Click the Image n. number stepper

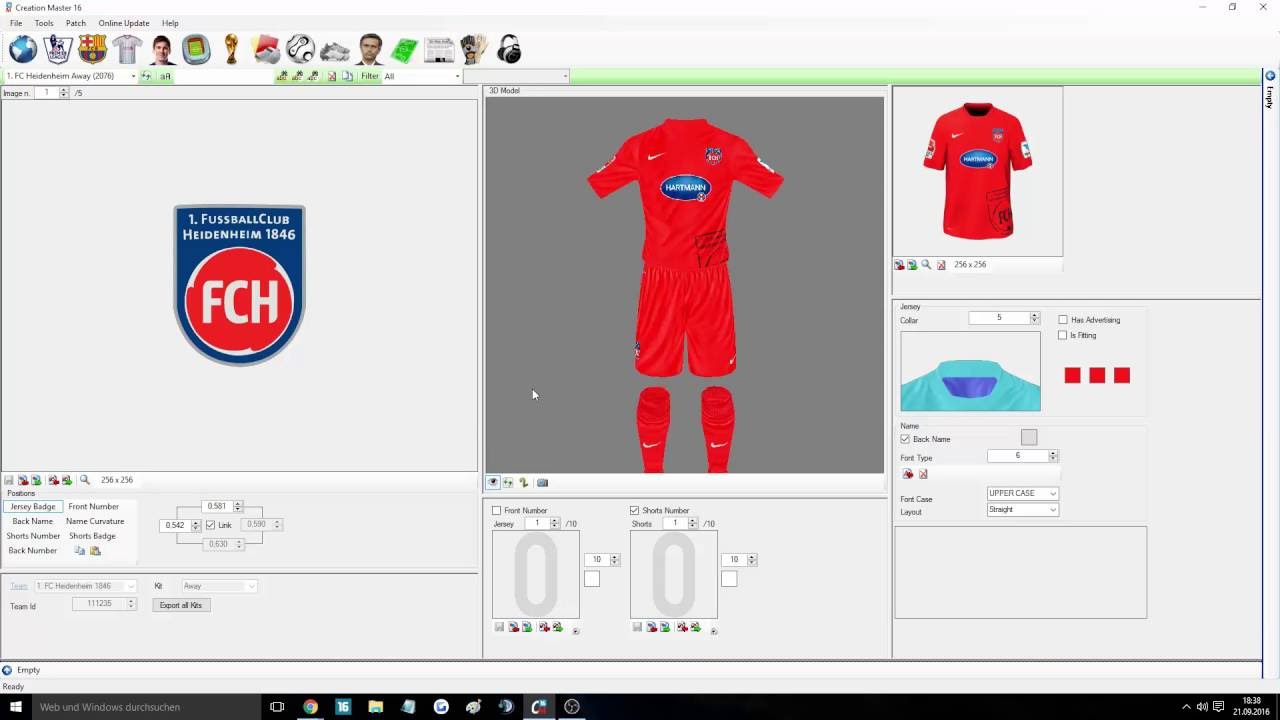tap(64, 93)
